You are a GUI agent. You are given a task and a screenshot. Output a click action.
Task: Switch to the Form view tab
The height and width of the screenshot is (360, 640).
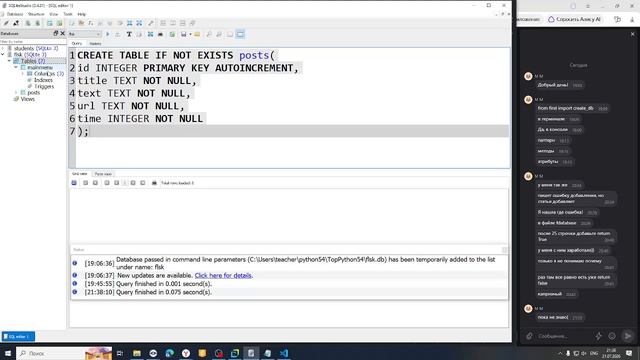point(103,174)
